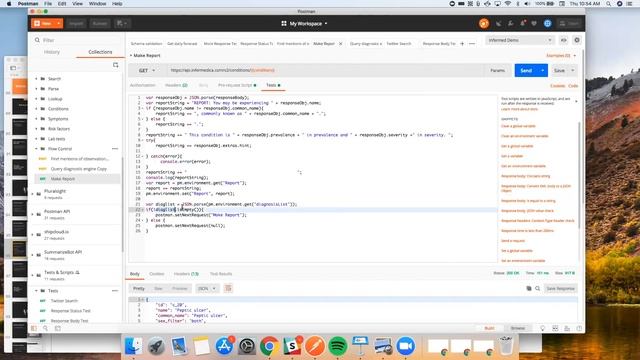Image resolution: width=640 pixels, height=360 pixels.
Task: Open the Twitter Search request tab
Action: 399,44
